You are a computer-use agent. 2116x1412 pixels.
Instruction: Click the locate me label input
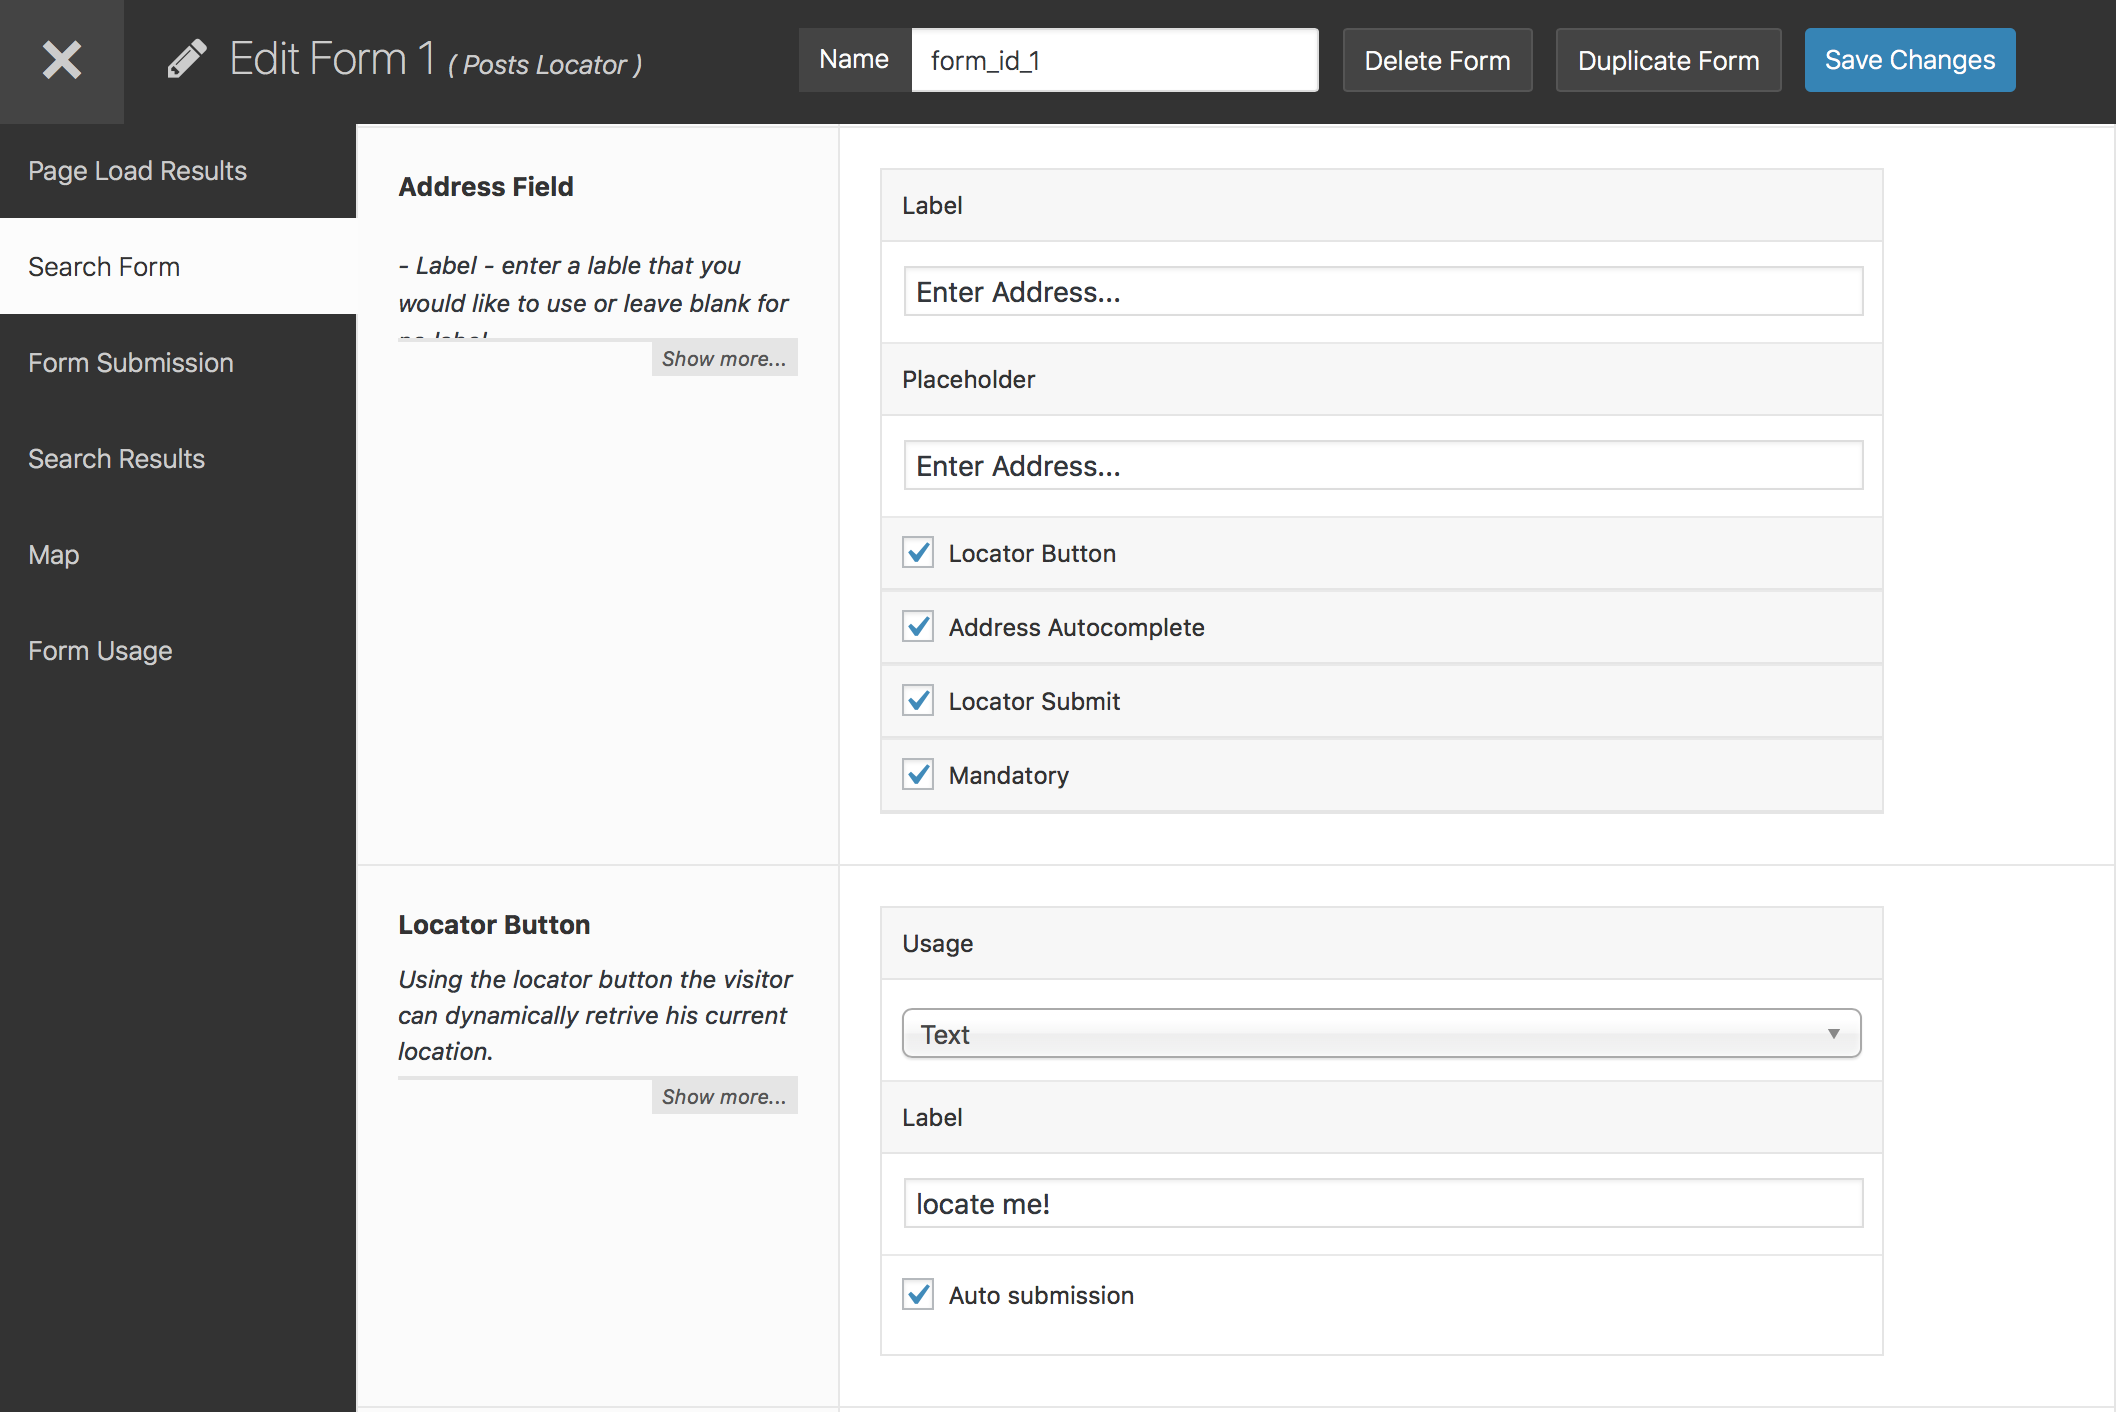pyautogui.click(x=1382, y=1202)
